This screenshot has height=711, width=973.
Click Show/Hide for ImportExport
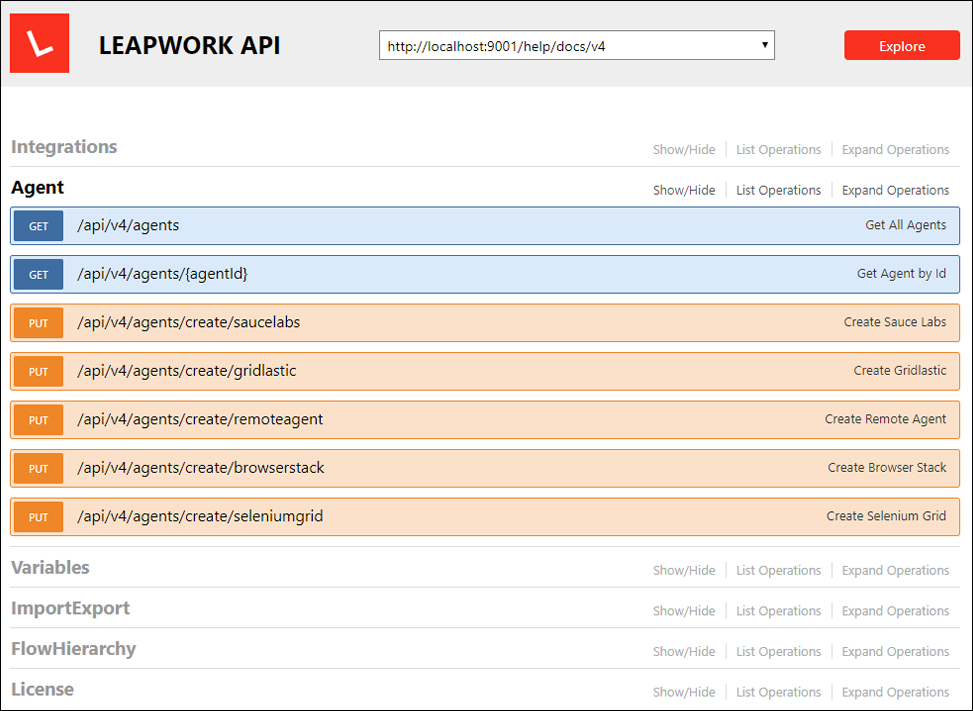684,611
